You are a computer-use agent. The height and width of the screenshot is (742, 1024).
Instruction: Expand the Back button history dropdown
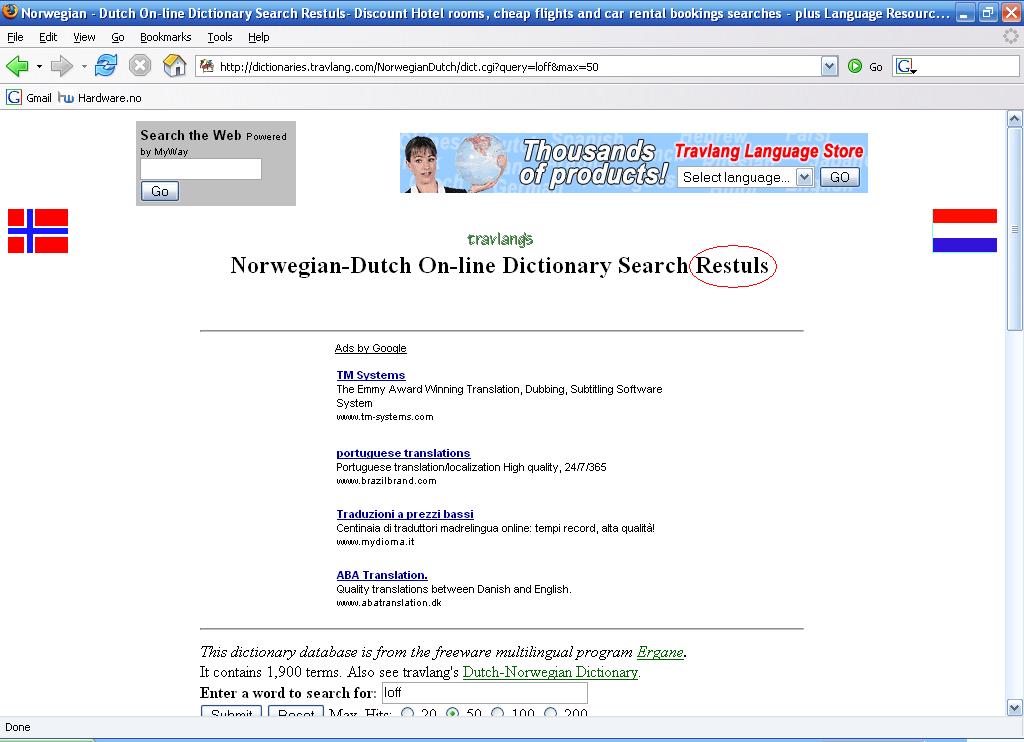pos(39,66)
